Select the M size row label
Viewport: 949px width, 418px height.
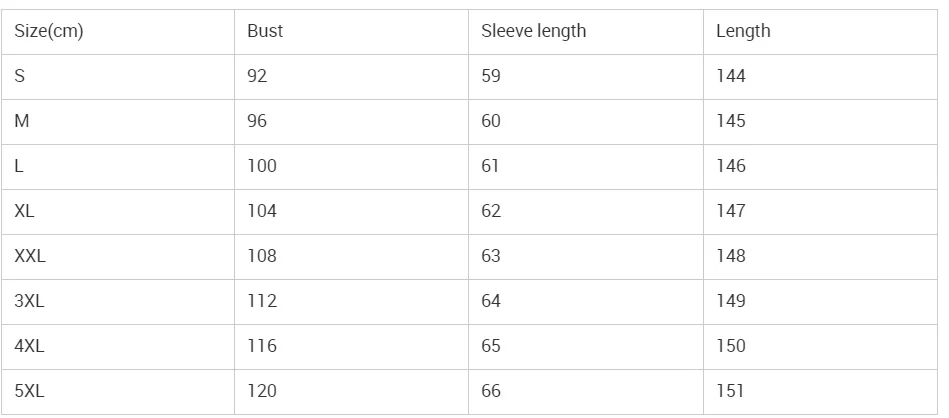pyautogui.click(x=21, y=121)
